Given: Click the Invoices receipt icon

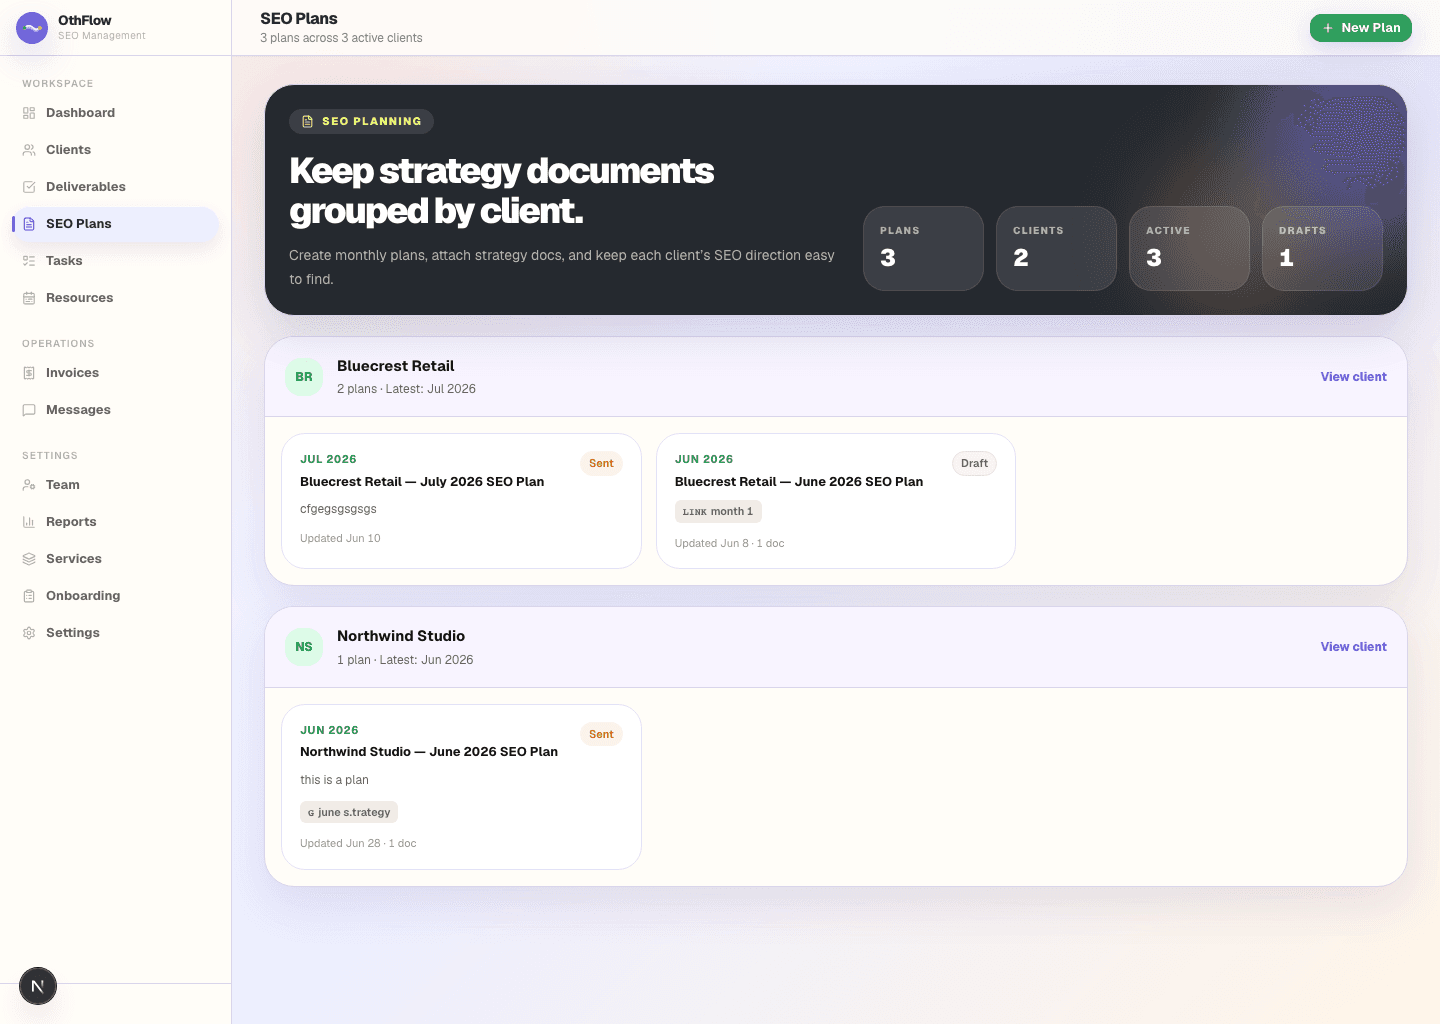Looking at the screenshot, I should pyautogui.click(x=29, y=373).
